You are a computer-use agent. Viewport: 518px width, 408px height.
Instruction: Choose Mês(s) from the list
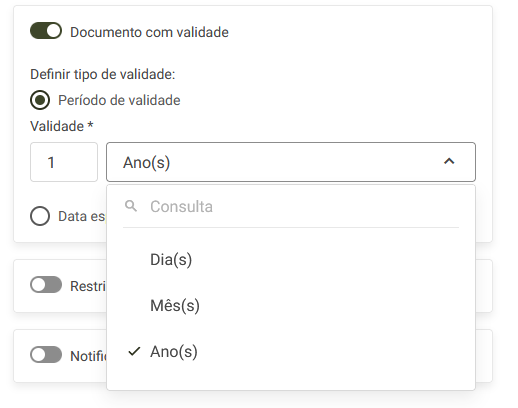tap(291, 306)
